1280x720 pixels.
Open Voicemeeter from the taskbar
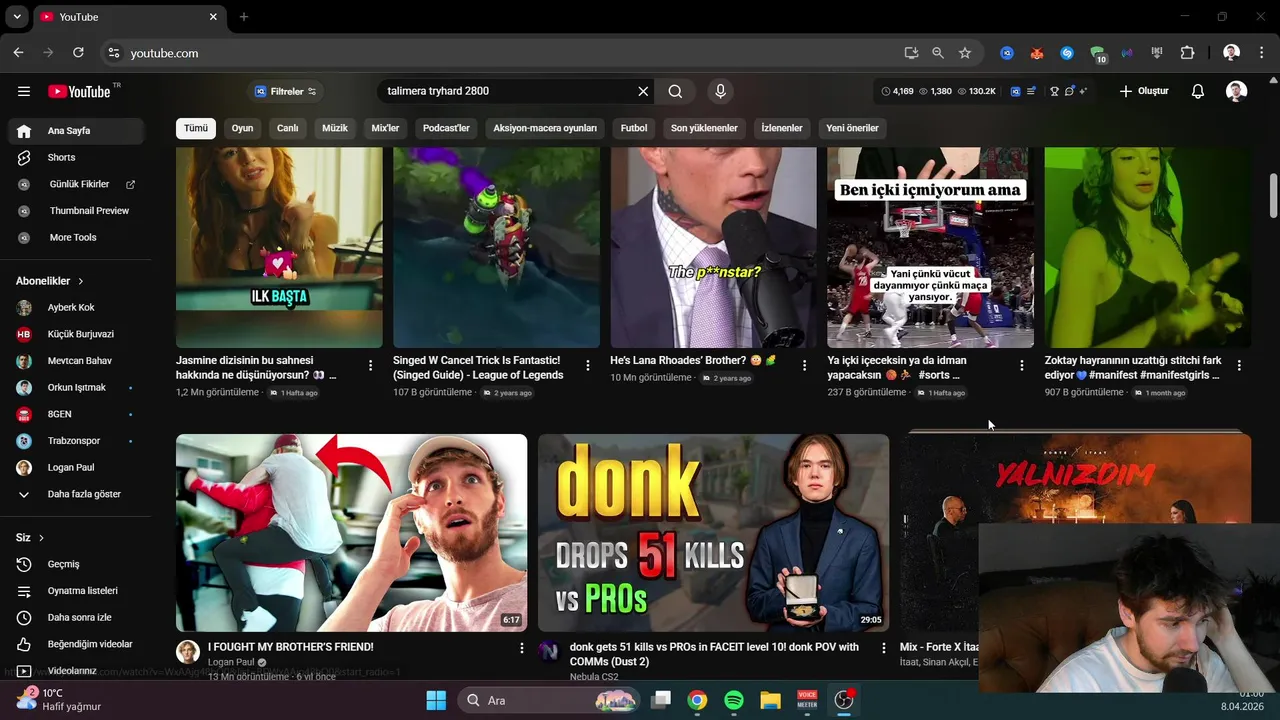tap(807, 700)
